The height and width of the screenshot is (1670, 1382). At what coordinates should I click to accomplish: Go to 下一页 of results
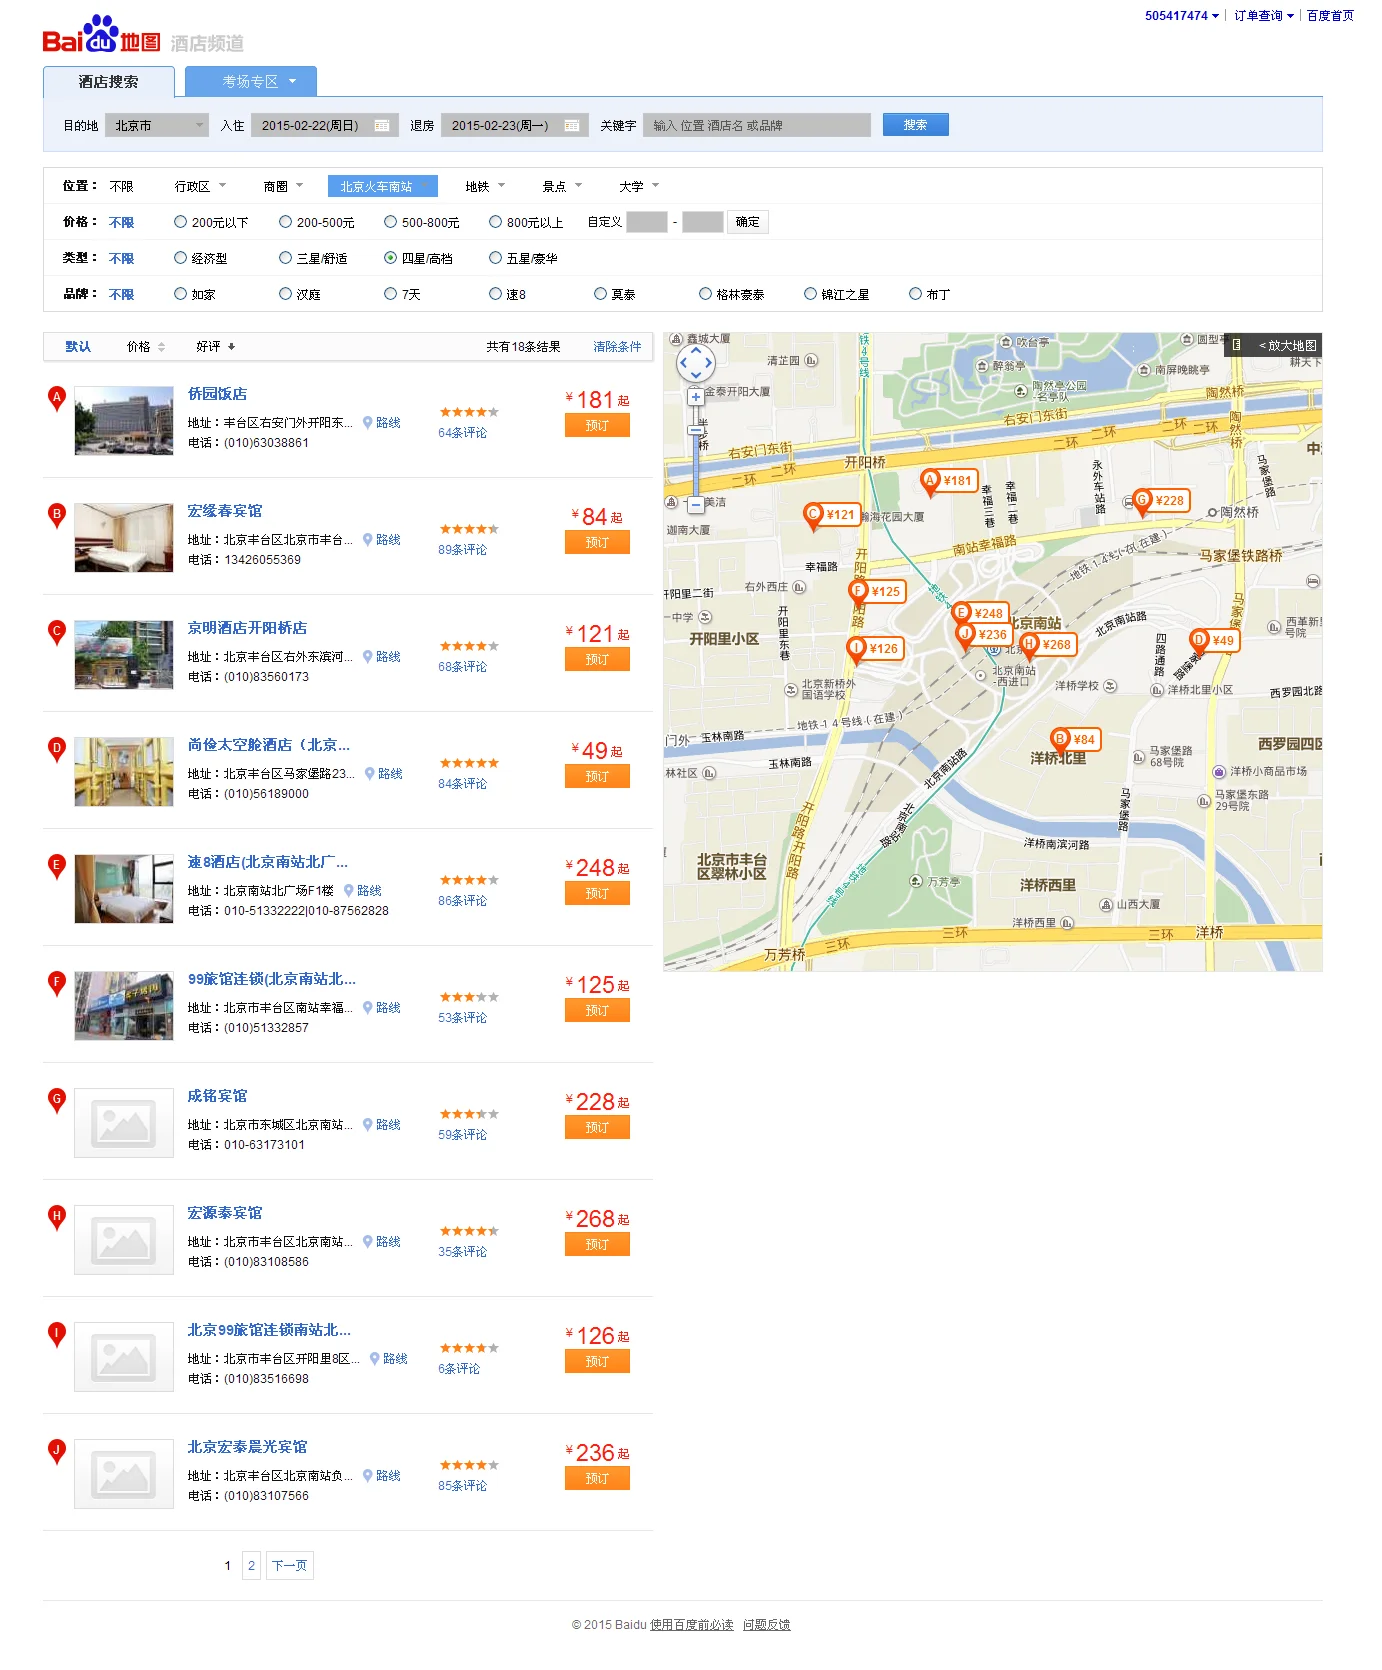(x=290, y=1566)
